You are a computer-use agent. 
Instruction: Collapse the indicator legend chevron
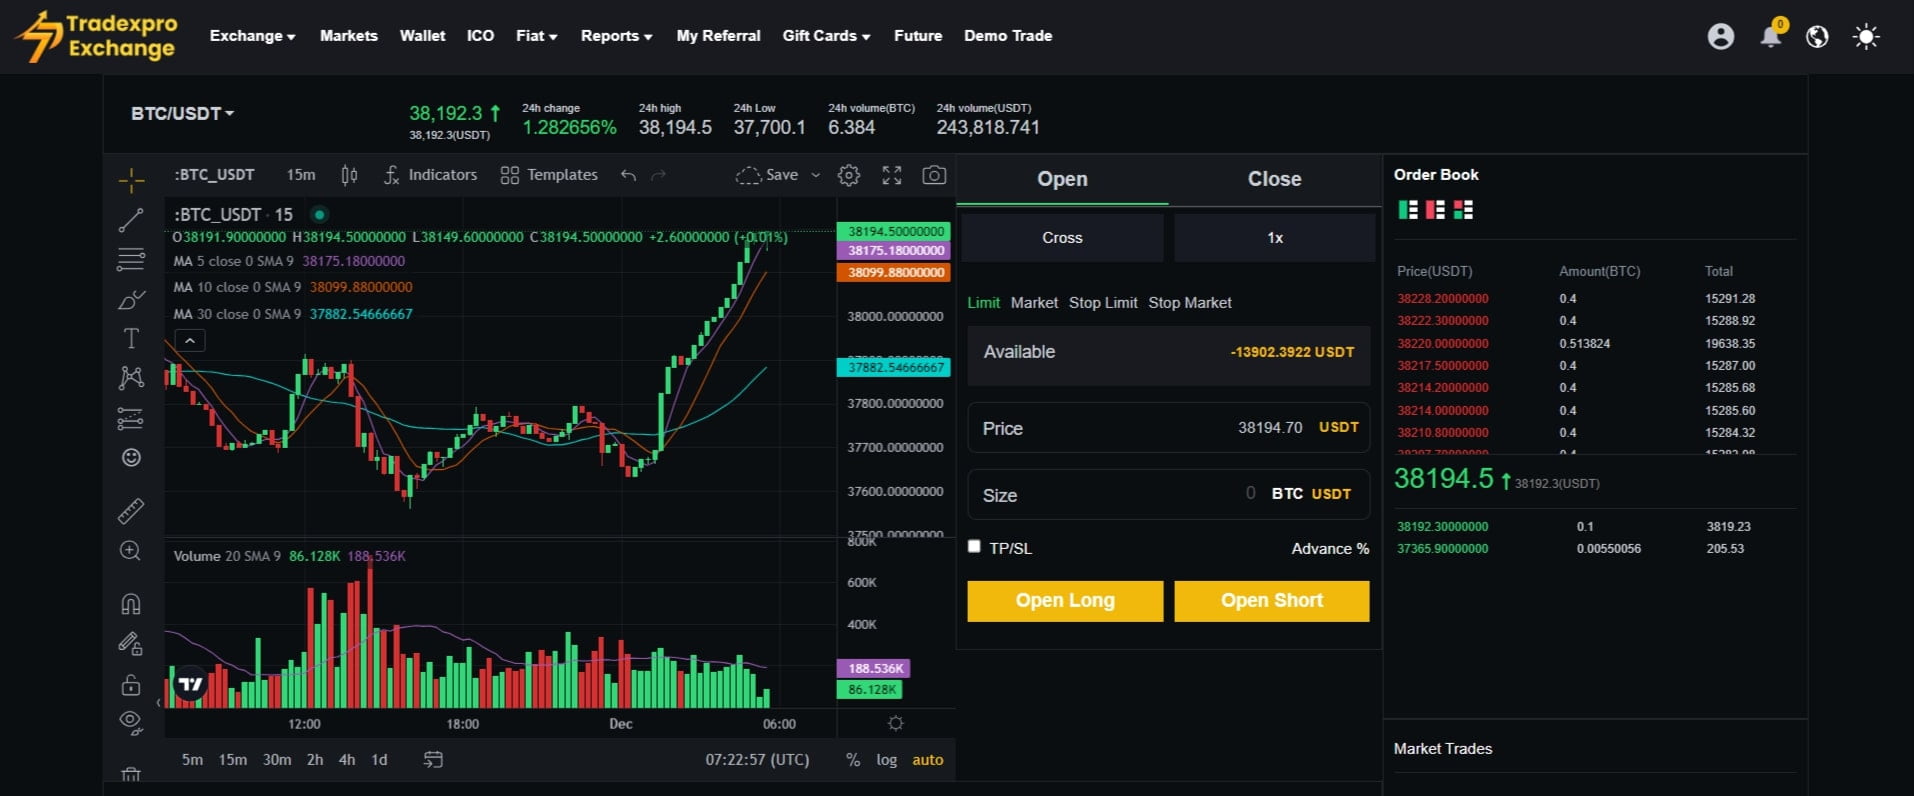pyautogui.click(x=190, y=341)
